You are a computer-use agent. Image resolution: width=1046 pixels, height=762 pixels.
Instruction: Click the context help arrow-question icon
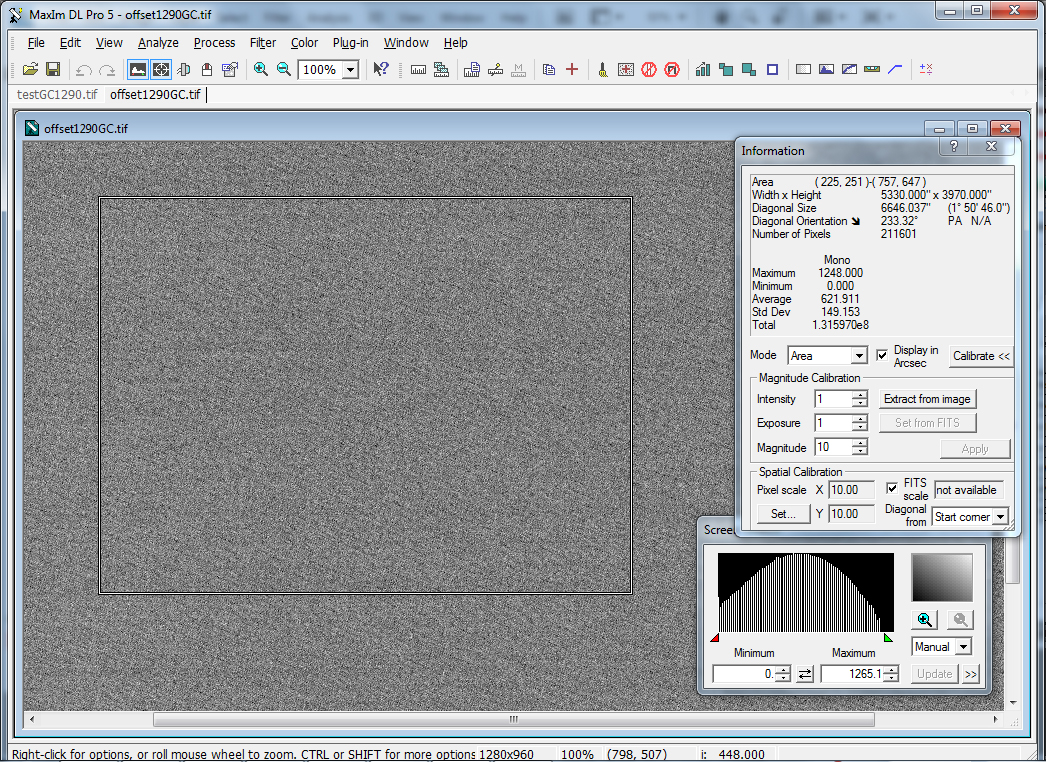[381, 69]
